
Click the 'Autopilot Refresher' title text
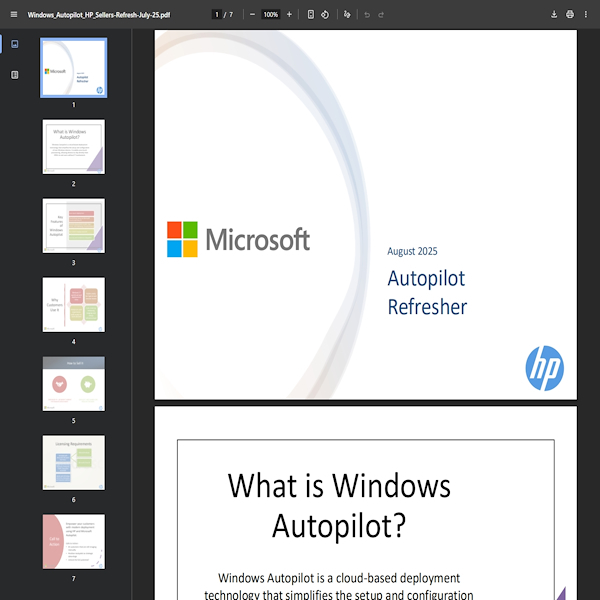coord(427,292)
